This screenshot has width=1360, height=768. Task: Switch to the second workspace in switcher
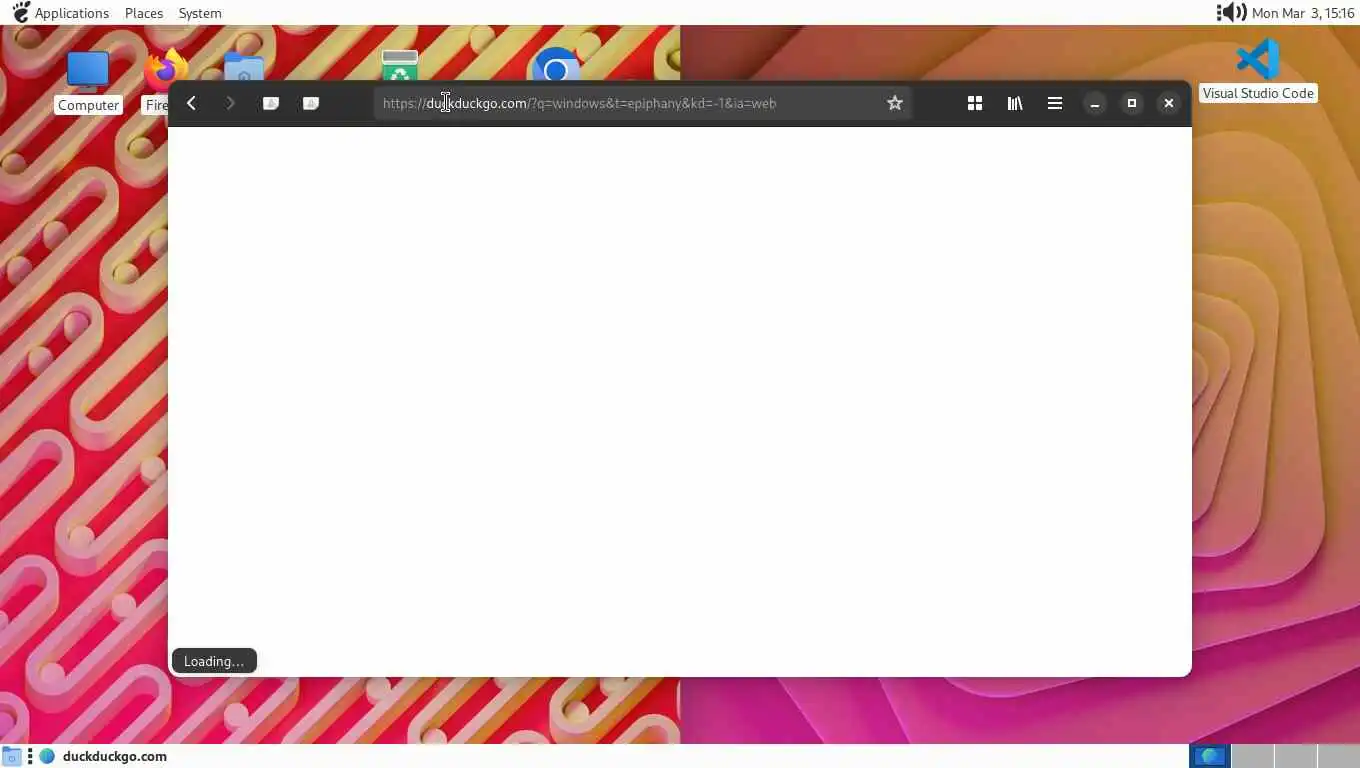(1252, 756)
